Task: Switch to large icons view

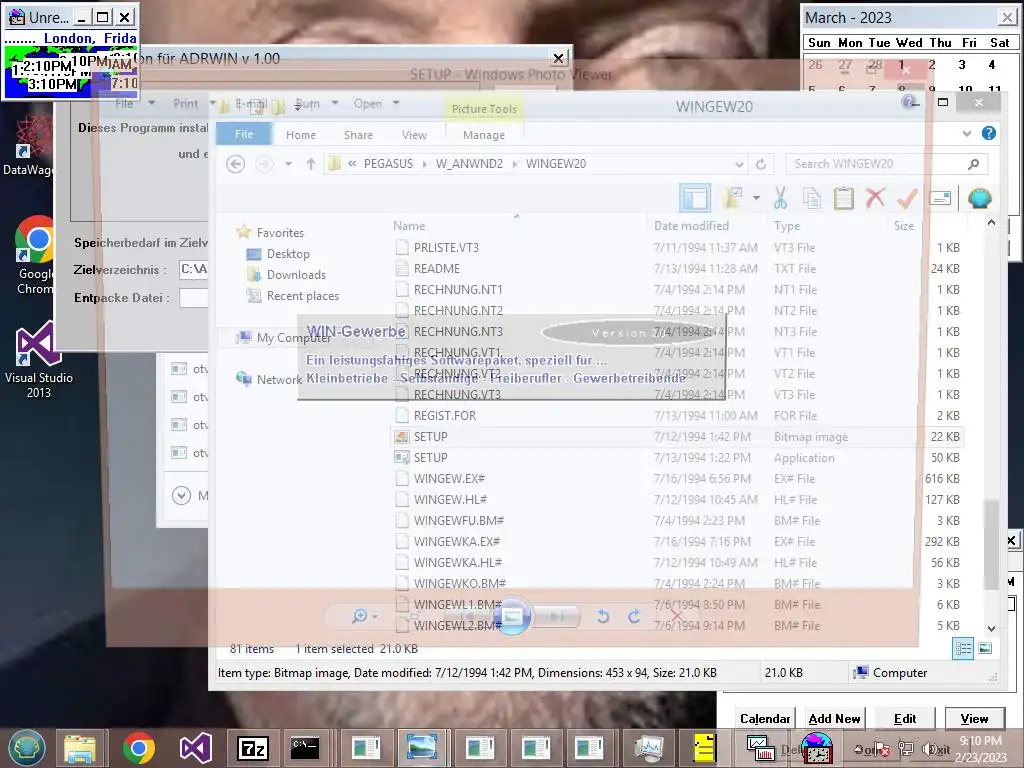Action: (x=985, y=648)
